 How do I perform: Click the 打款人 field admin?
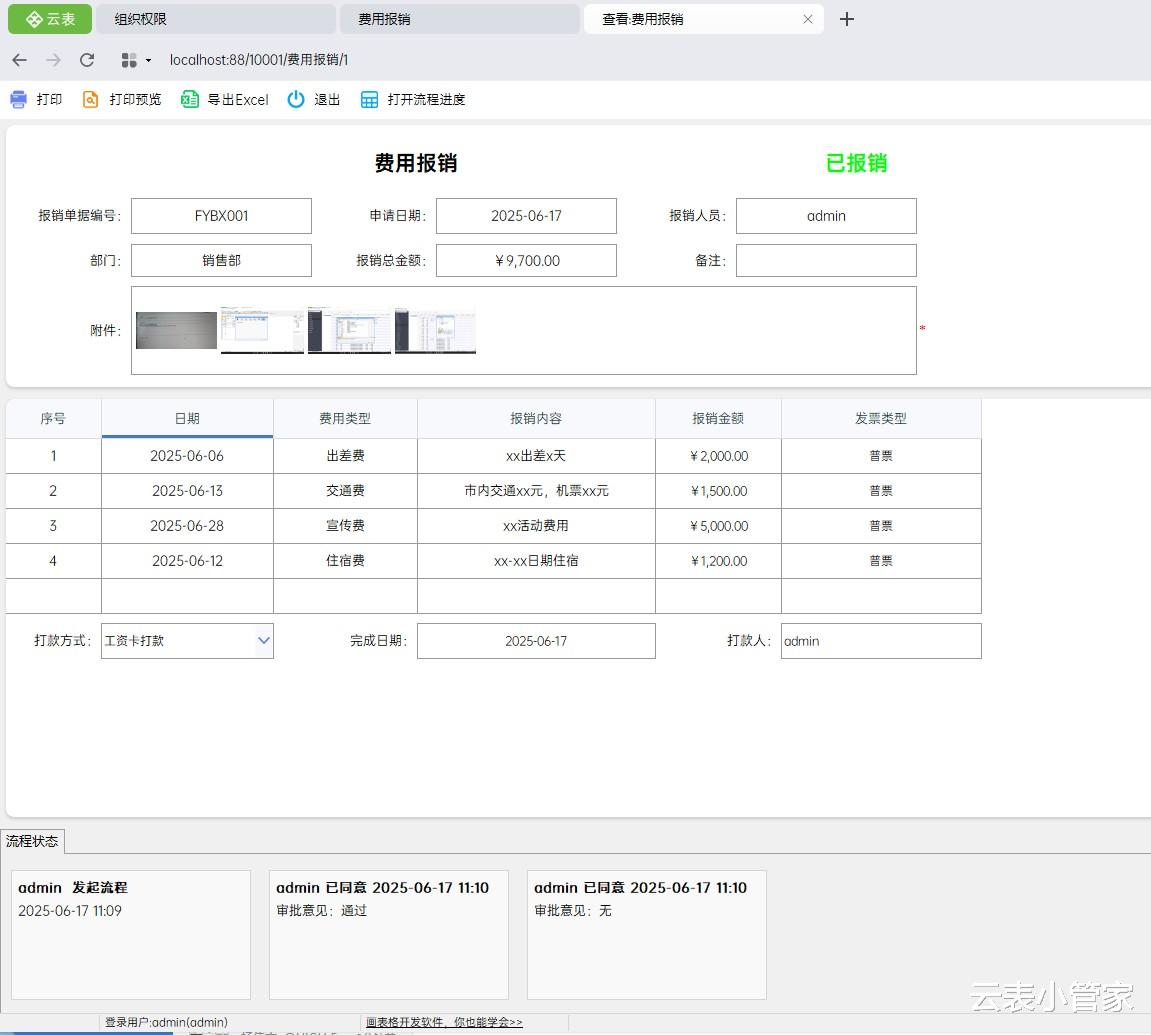(881, 641)
